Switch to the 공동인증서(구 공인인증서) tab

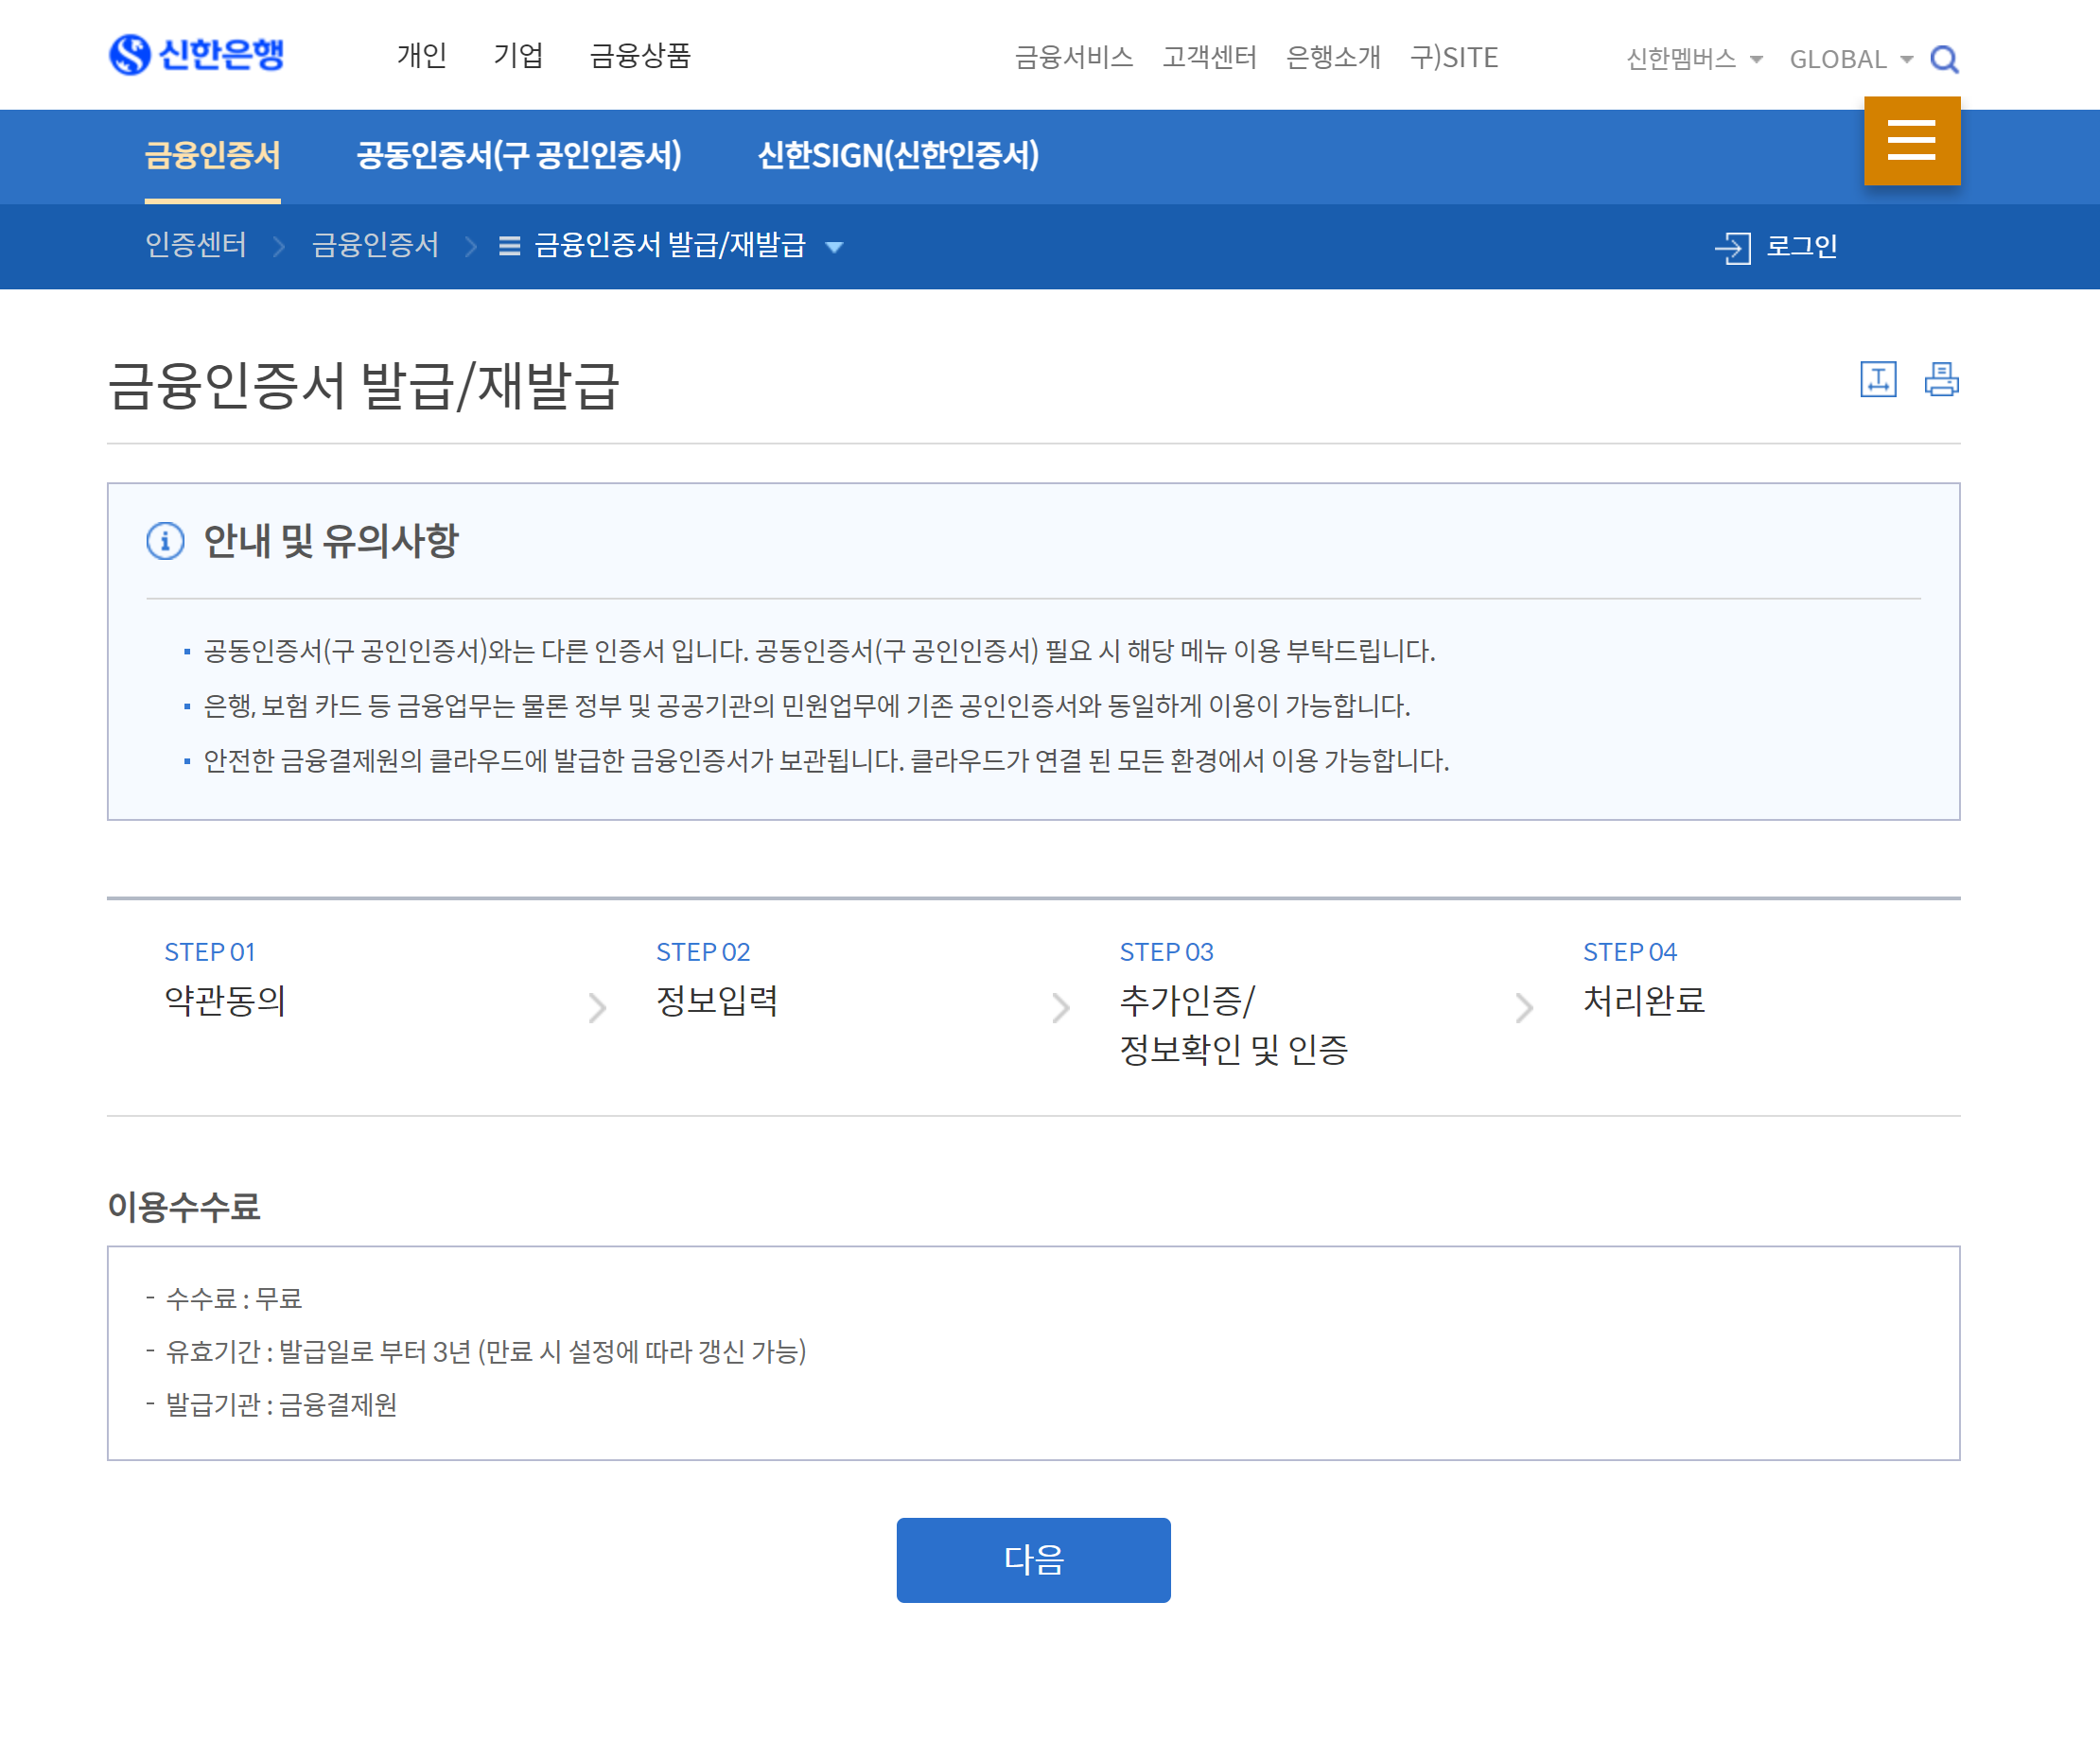[519, 155]
